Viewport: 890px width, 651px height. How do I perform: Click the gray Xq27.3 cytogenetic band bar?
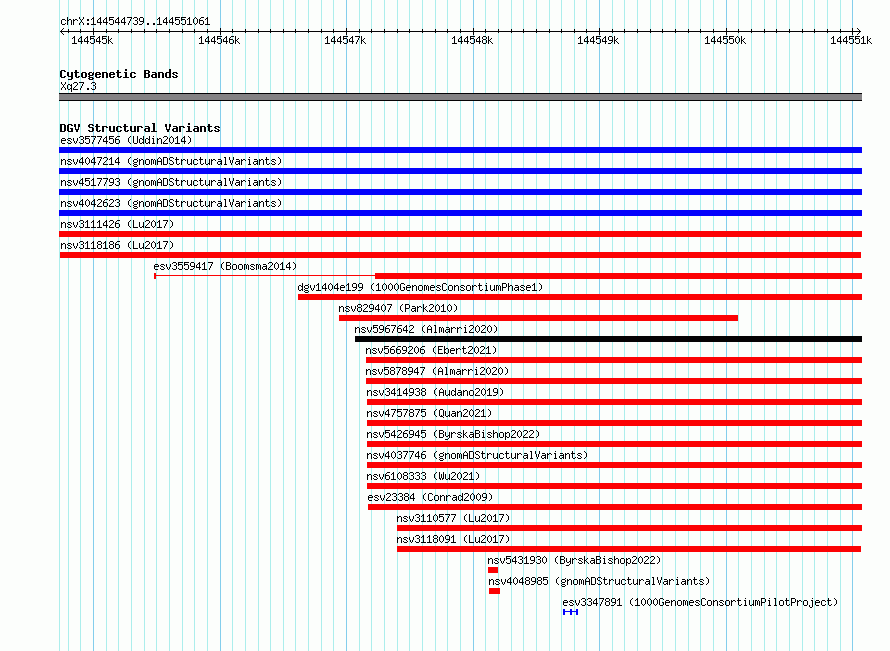460,97
